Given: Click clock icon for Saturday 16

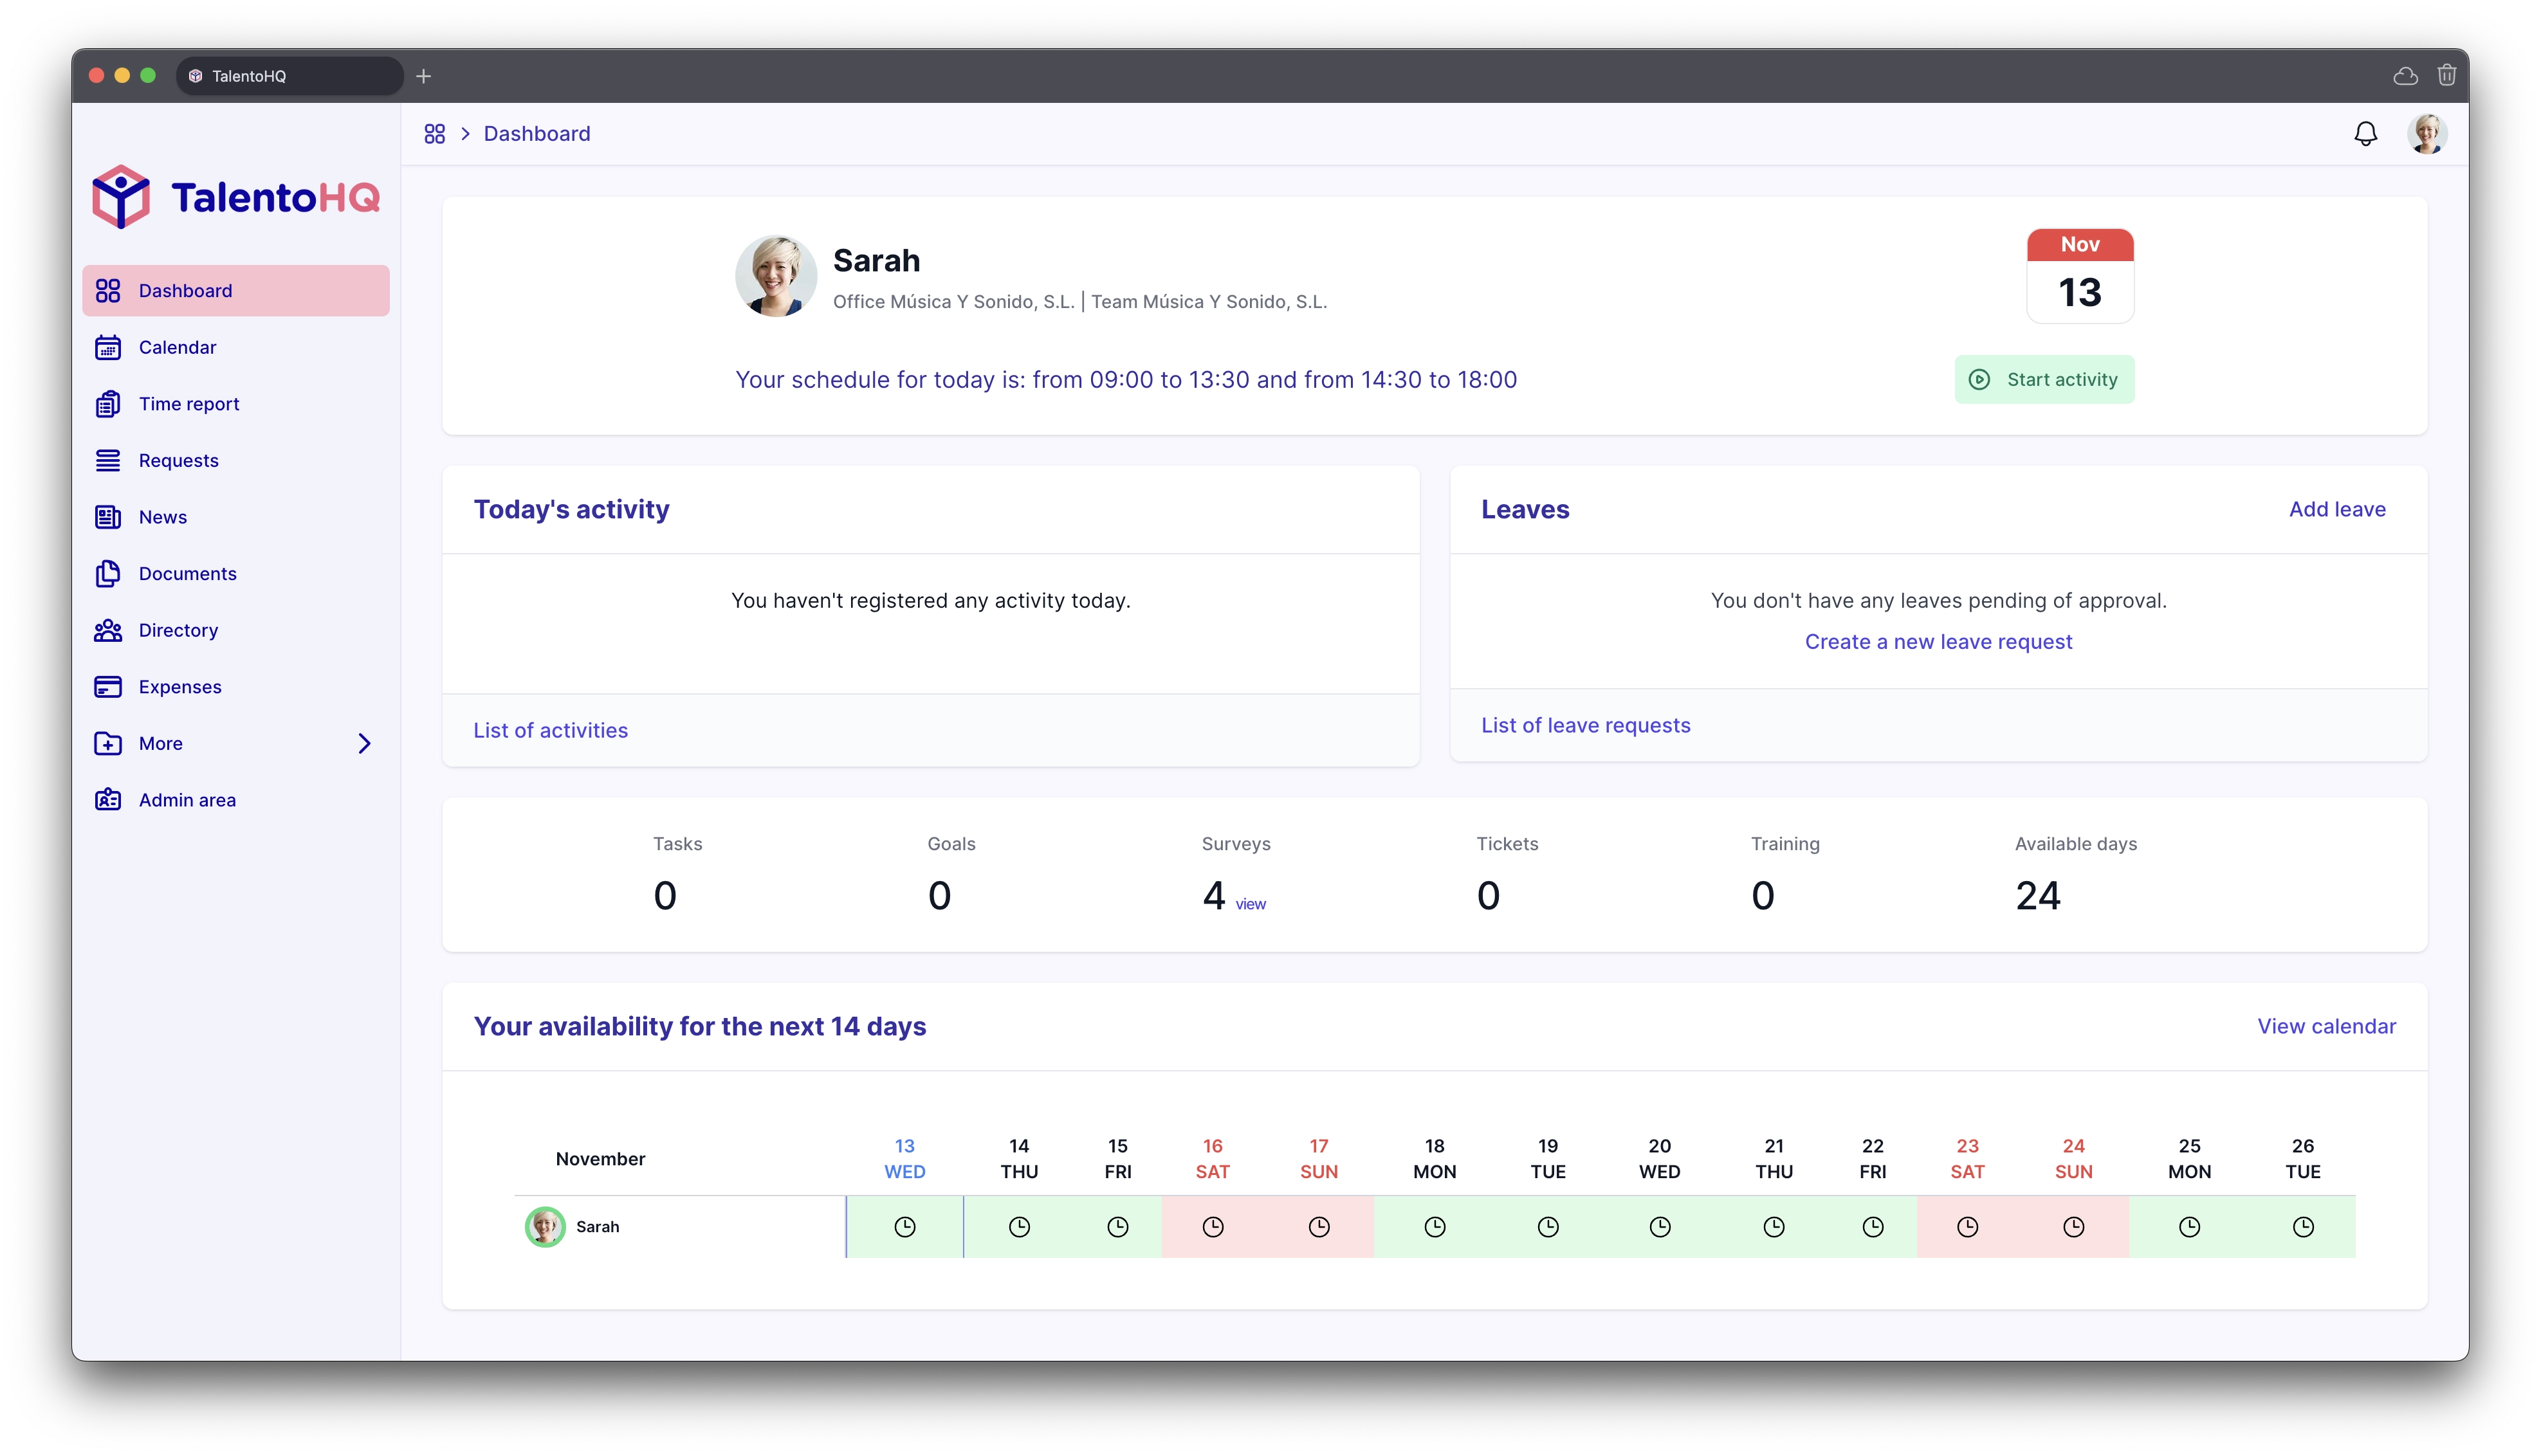Looking at the screenshot, I should pyautogui.click(x=1212, y=1227).
